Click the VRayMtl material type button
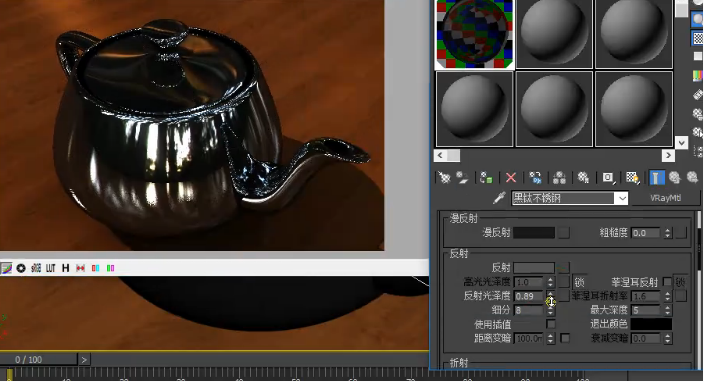Screen dimensions: 704x382 coord(665,198)
